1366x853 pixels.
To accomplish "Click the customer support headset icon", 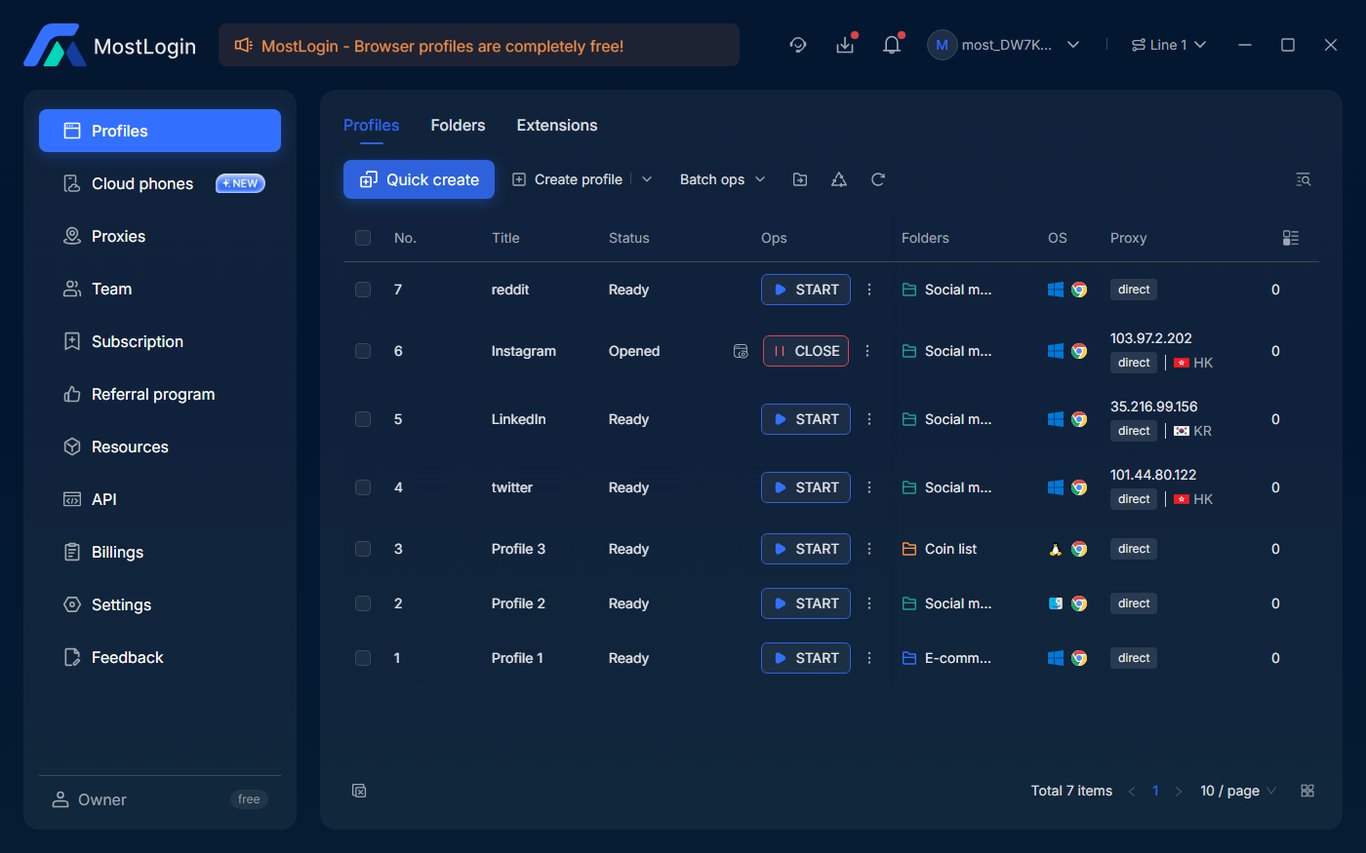I will [x=798, y=45].
